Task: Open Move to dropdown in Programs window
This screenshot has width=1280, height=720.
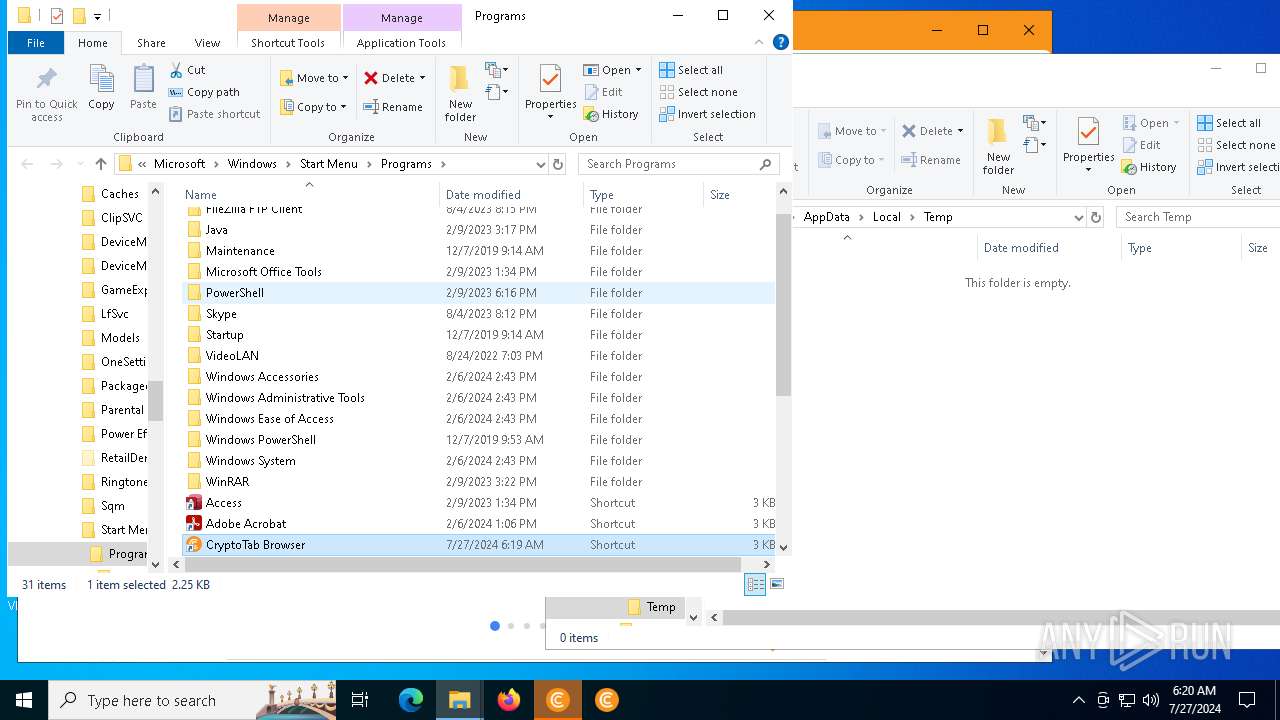Action: point(314,78)
